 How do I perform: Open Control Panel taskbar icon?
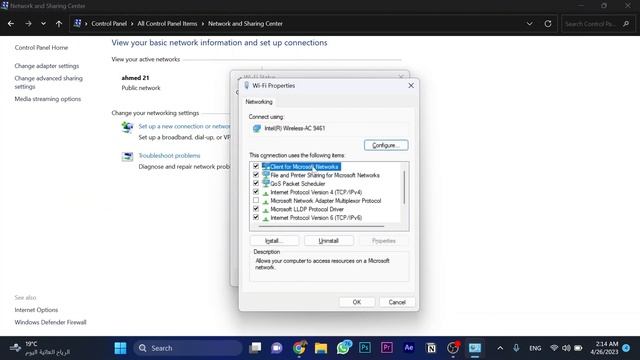coord(475,348)
